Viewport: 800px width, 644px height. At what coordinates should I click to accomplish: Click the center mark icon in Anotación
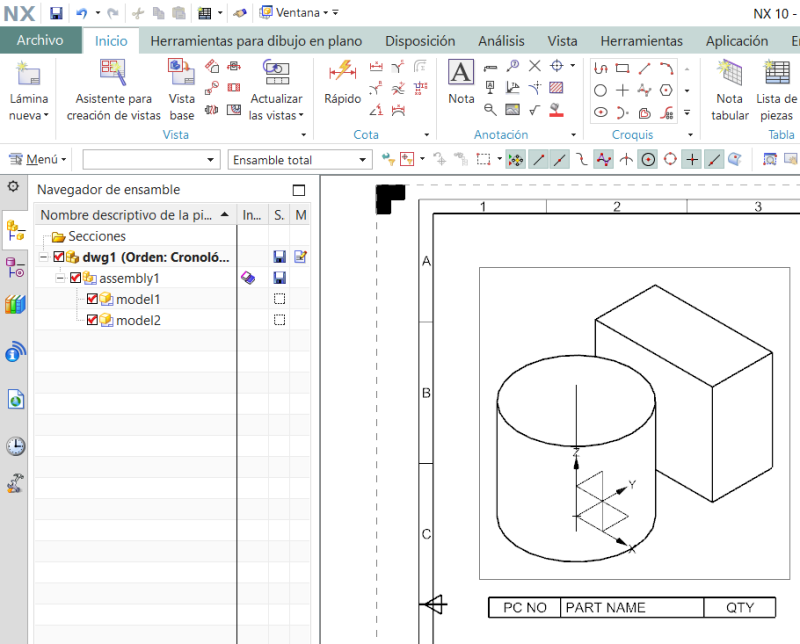(x=557, y=66)
